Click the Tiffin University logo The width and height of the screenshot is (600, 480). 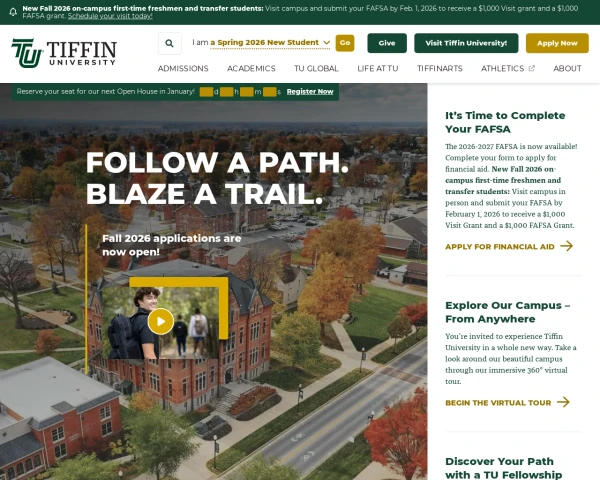[x=64, y=53]
